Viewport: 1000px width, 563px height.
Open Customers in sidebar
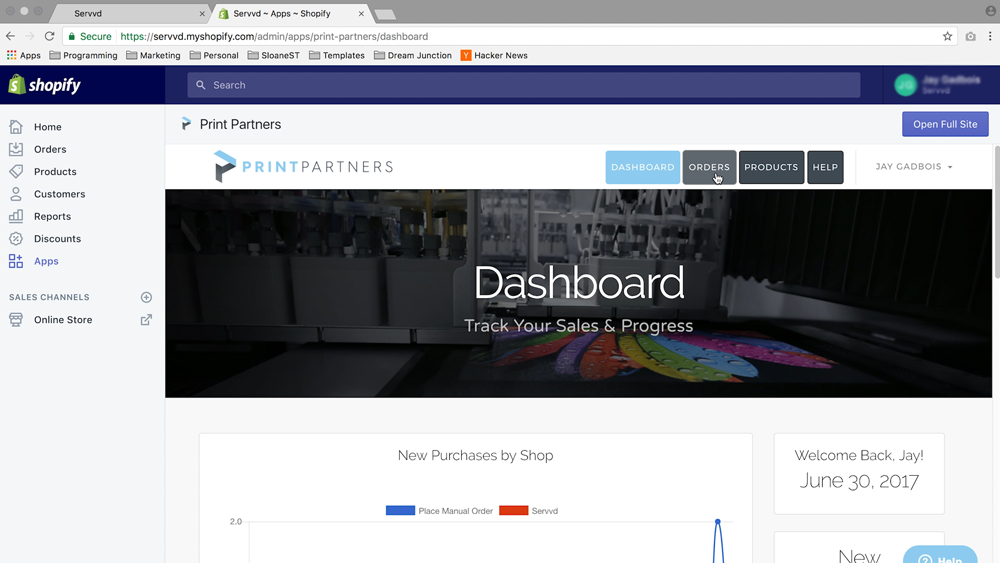[x=59, y=194]
